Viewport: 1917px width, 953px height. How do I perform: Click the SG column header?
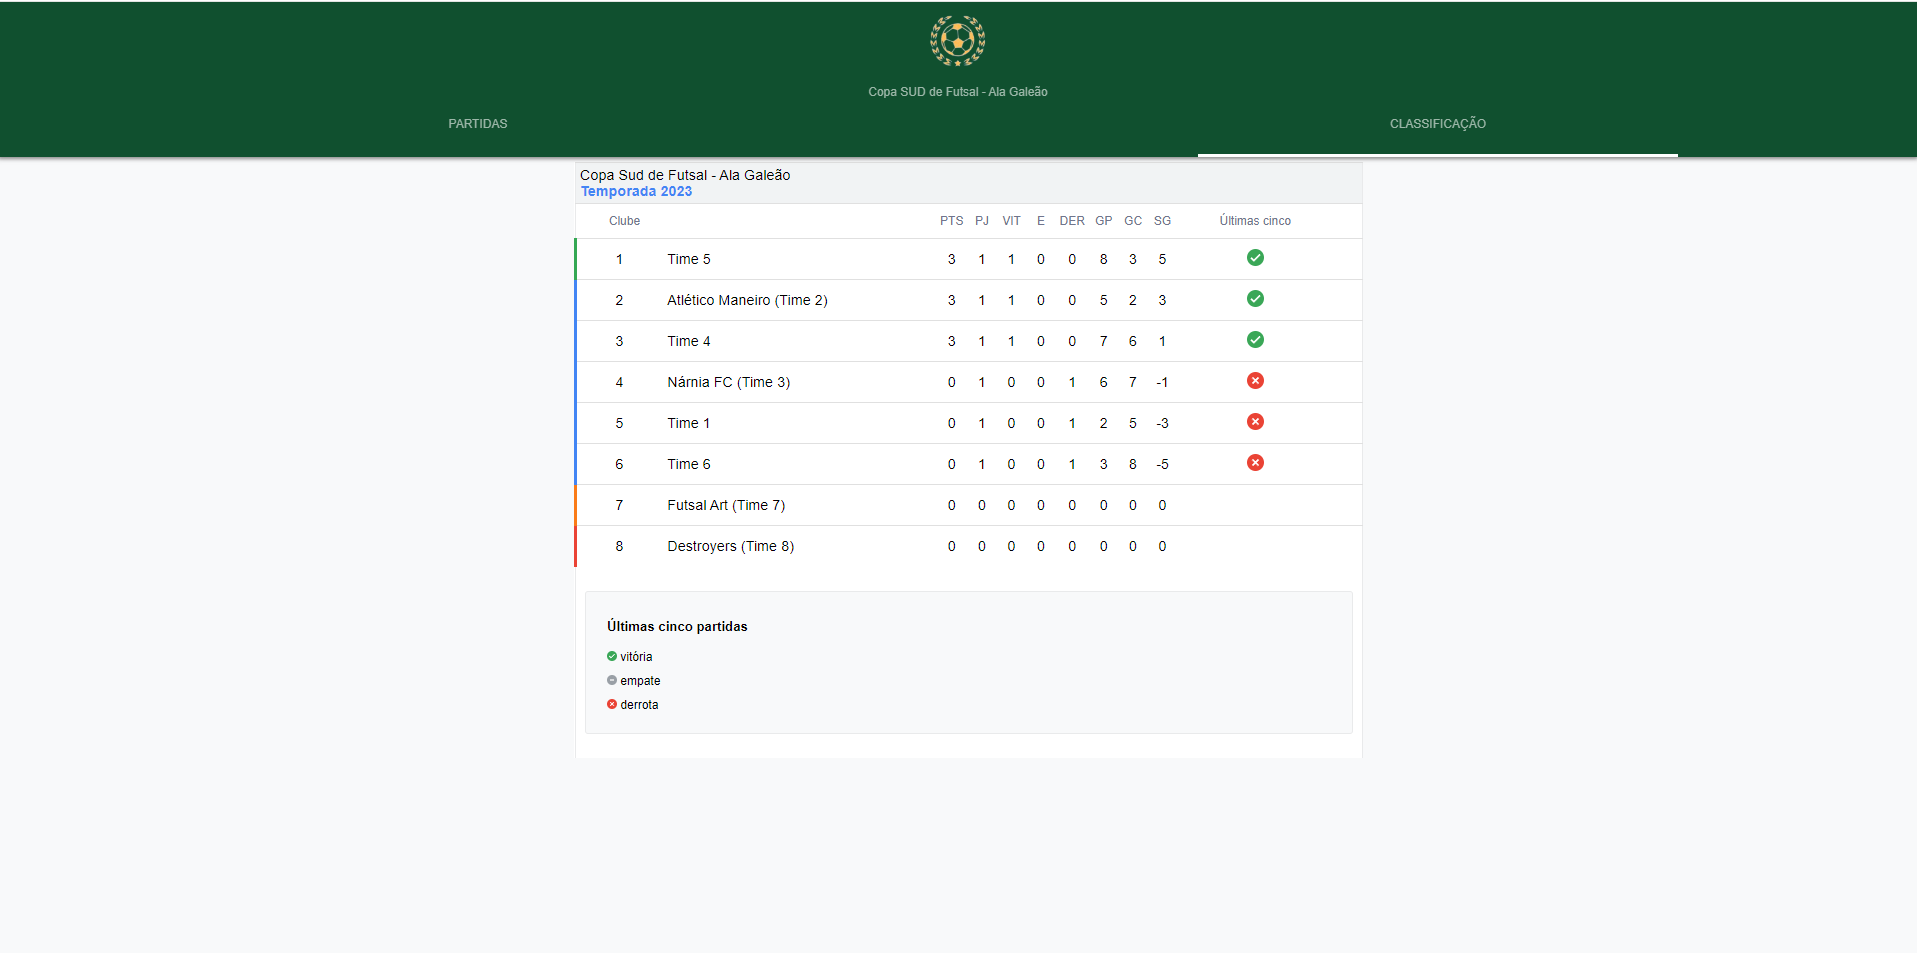(x=1162, y=221)
